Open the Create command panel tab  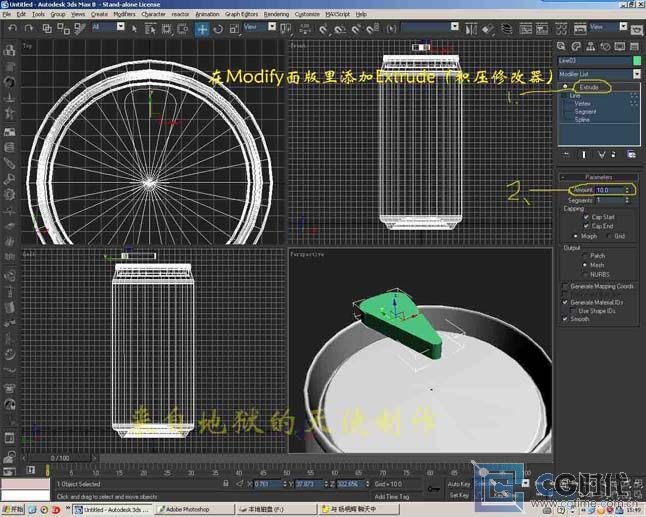[x=561, y=47]
